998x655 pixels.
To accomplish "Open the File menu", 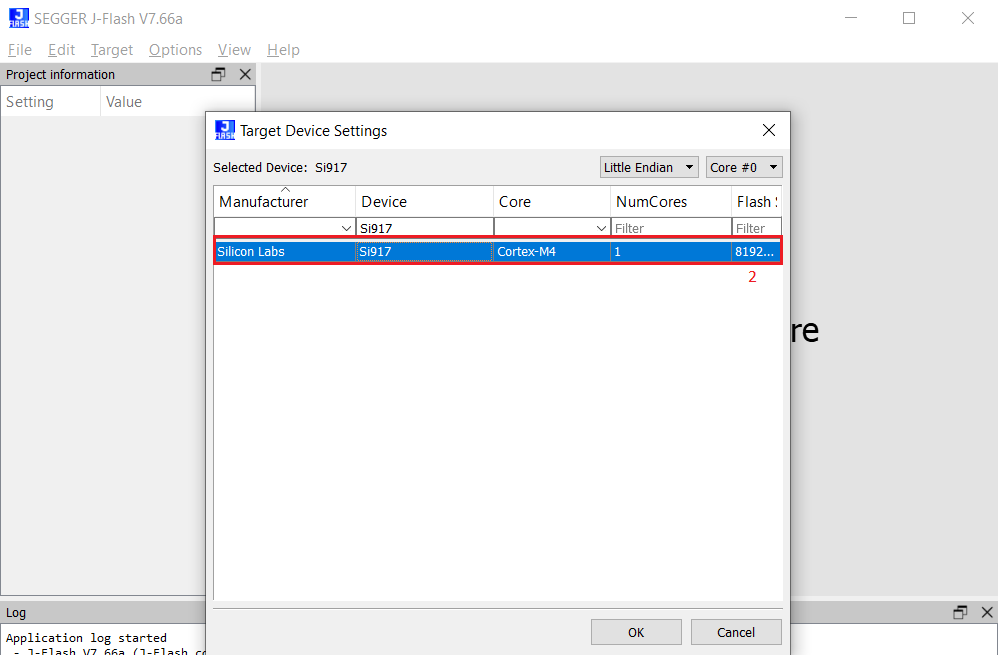I will [20, 50].
